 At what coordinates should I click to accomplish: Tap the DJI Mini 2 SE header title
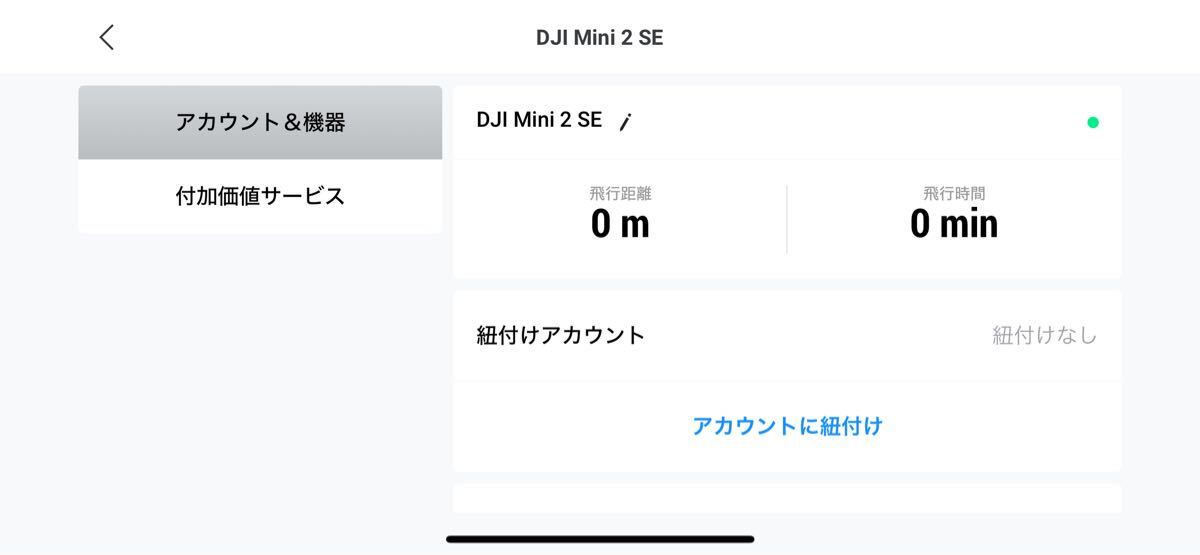coord(599,38)
